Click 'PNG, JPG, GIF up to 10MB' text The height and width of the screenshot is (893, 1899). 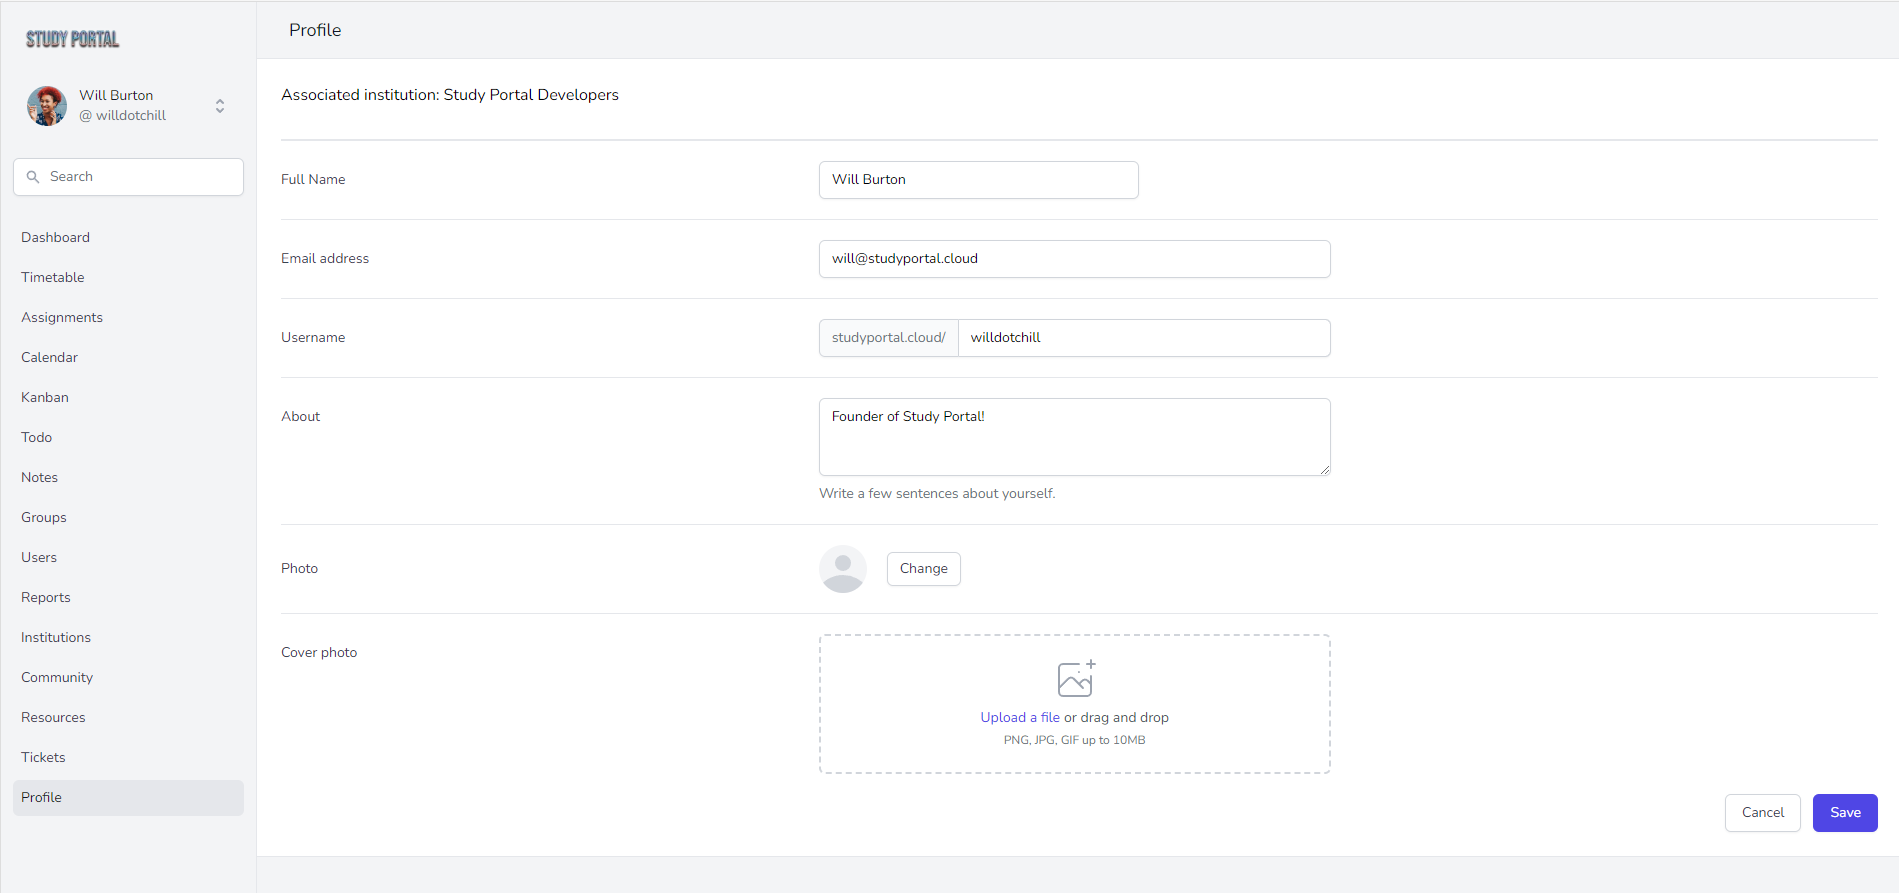[x=1074, y=740]
